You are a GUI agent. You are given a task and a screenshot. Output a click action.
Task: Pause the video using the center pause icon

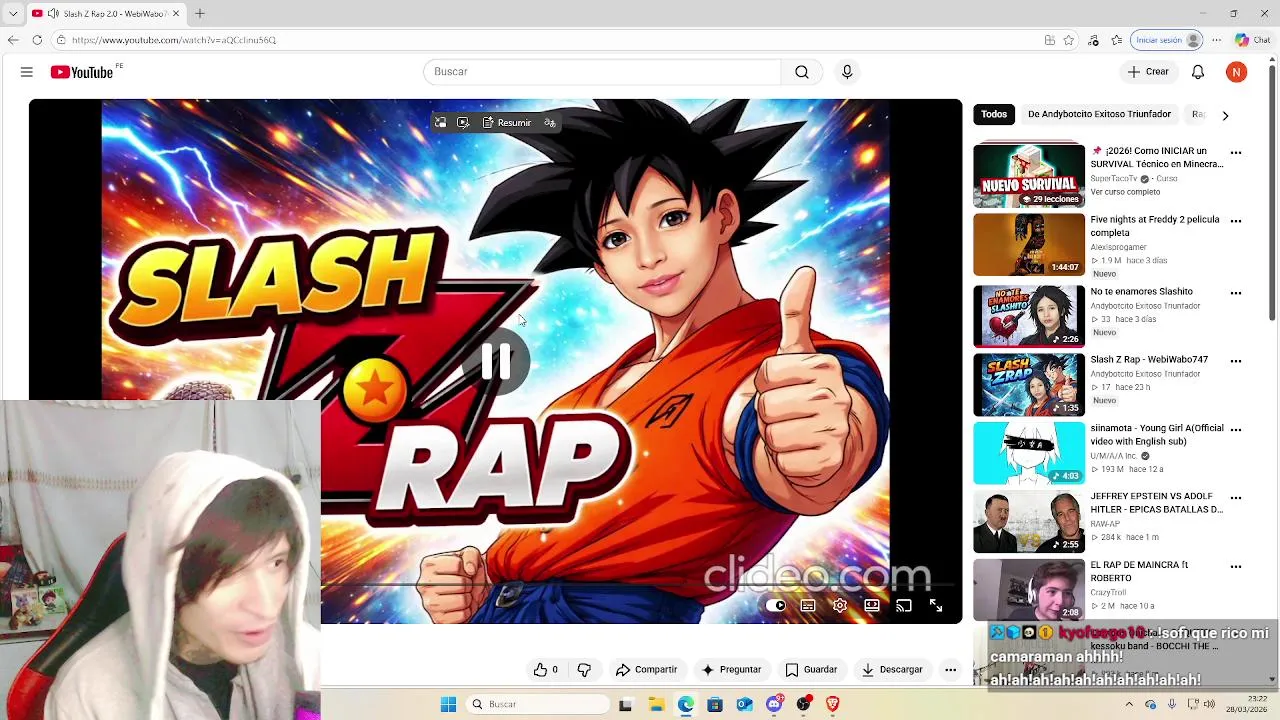[496, 362]
